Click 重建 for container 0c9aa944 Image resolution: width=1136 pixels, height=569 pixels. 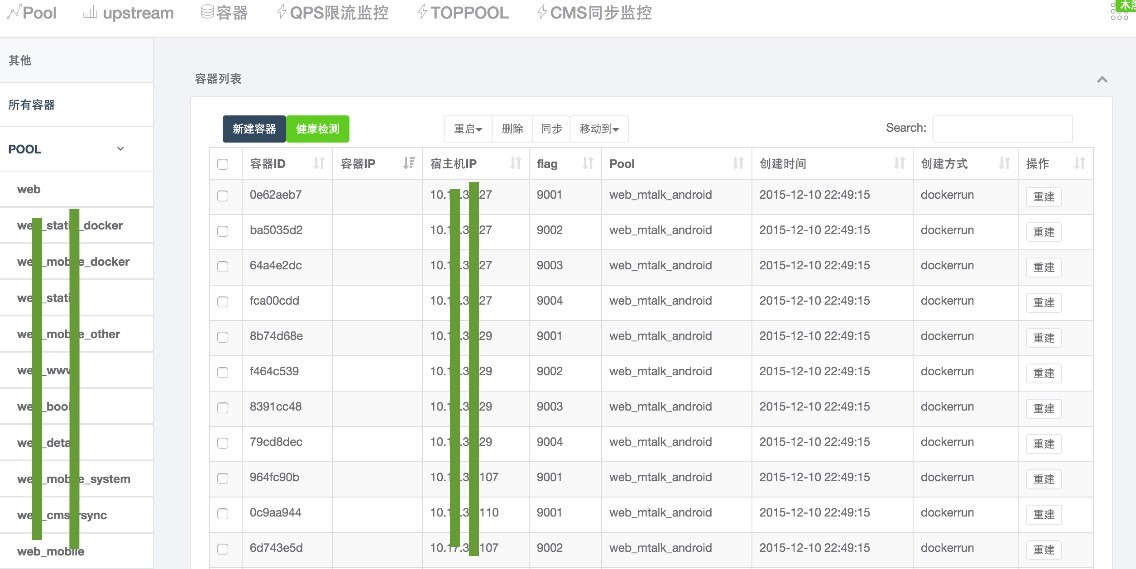(x=1044, y=515)
